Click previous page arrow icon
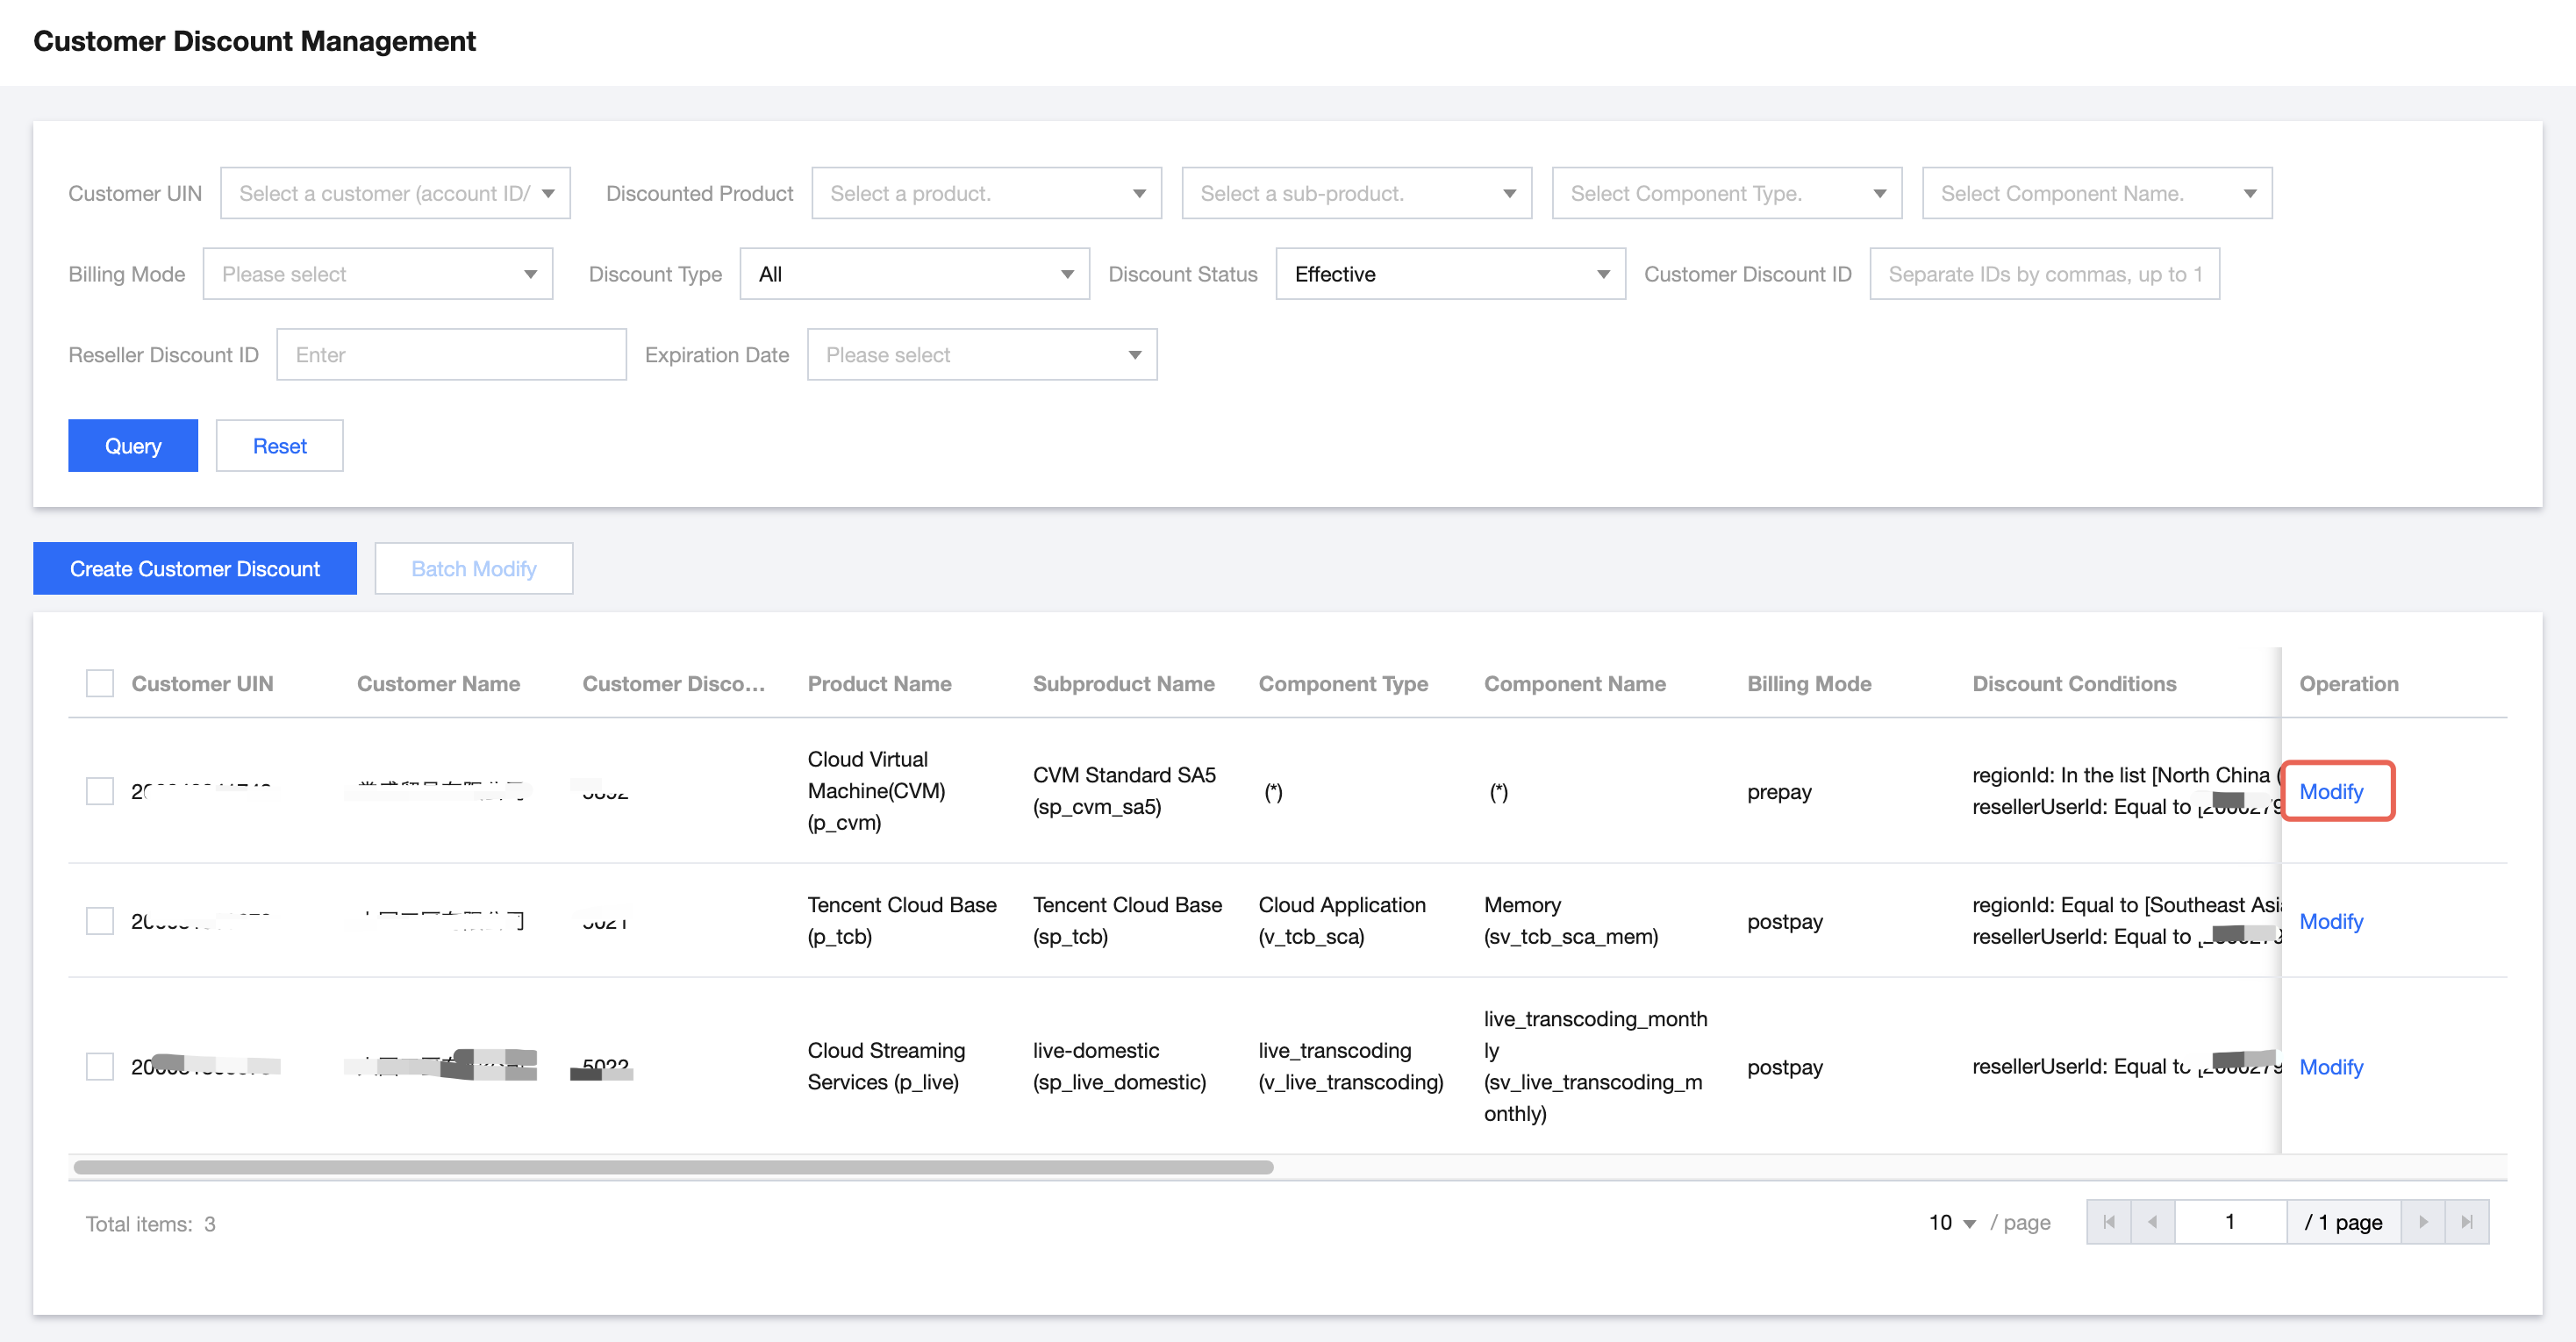Screen dimensions: 2576x1342 (x=2152, y=1222)
